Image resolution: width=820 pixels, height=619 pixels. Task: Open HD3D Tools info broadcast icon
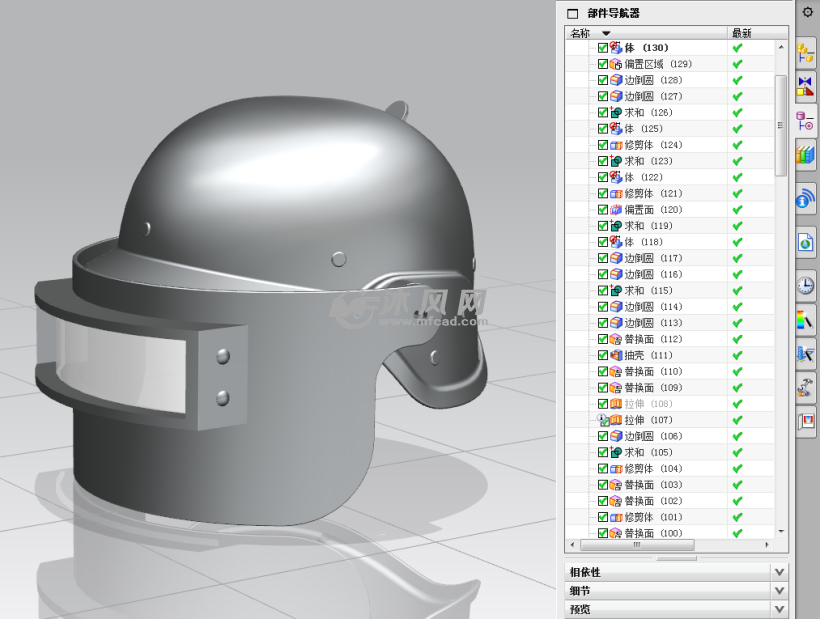point(805,199)
